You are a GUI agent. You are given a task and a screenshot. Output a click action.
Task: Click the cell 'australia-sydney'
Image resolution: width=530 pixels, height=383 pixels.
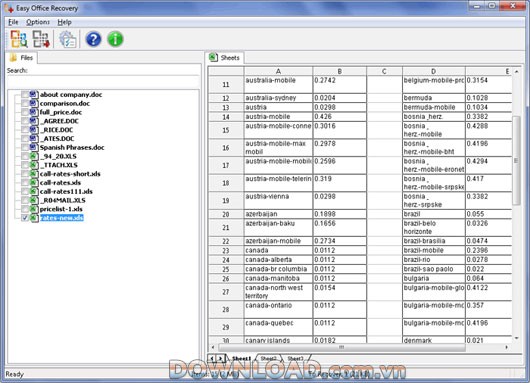tap(278, 98)
